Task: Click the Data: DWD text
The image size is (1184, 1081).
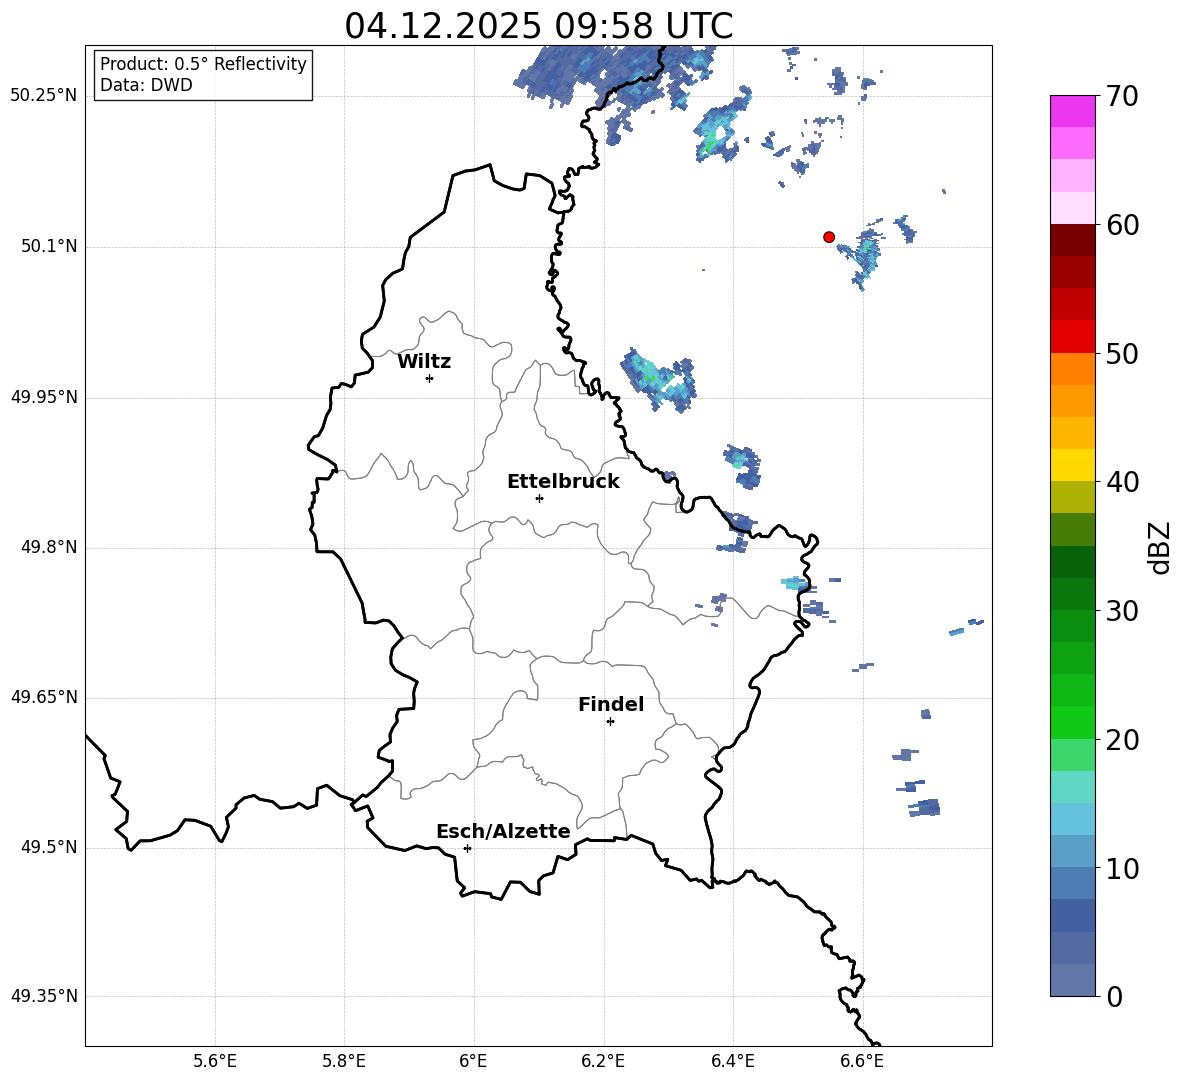Action: [146, 85]
